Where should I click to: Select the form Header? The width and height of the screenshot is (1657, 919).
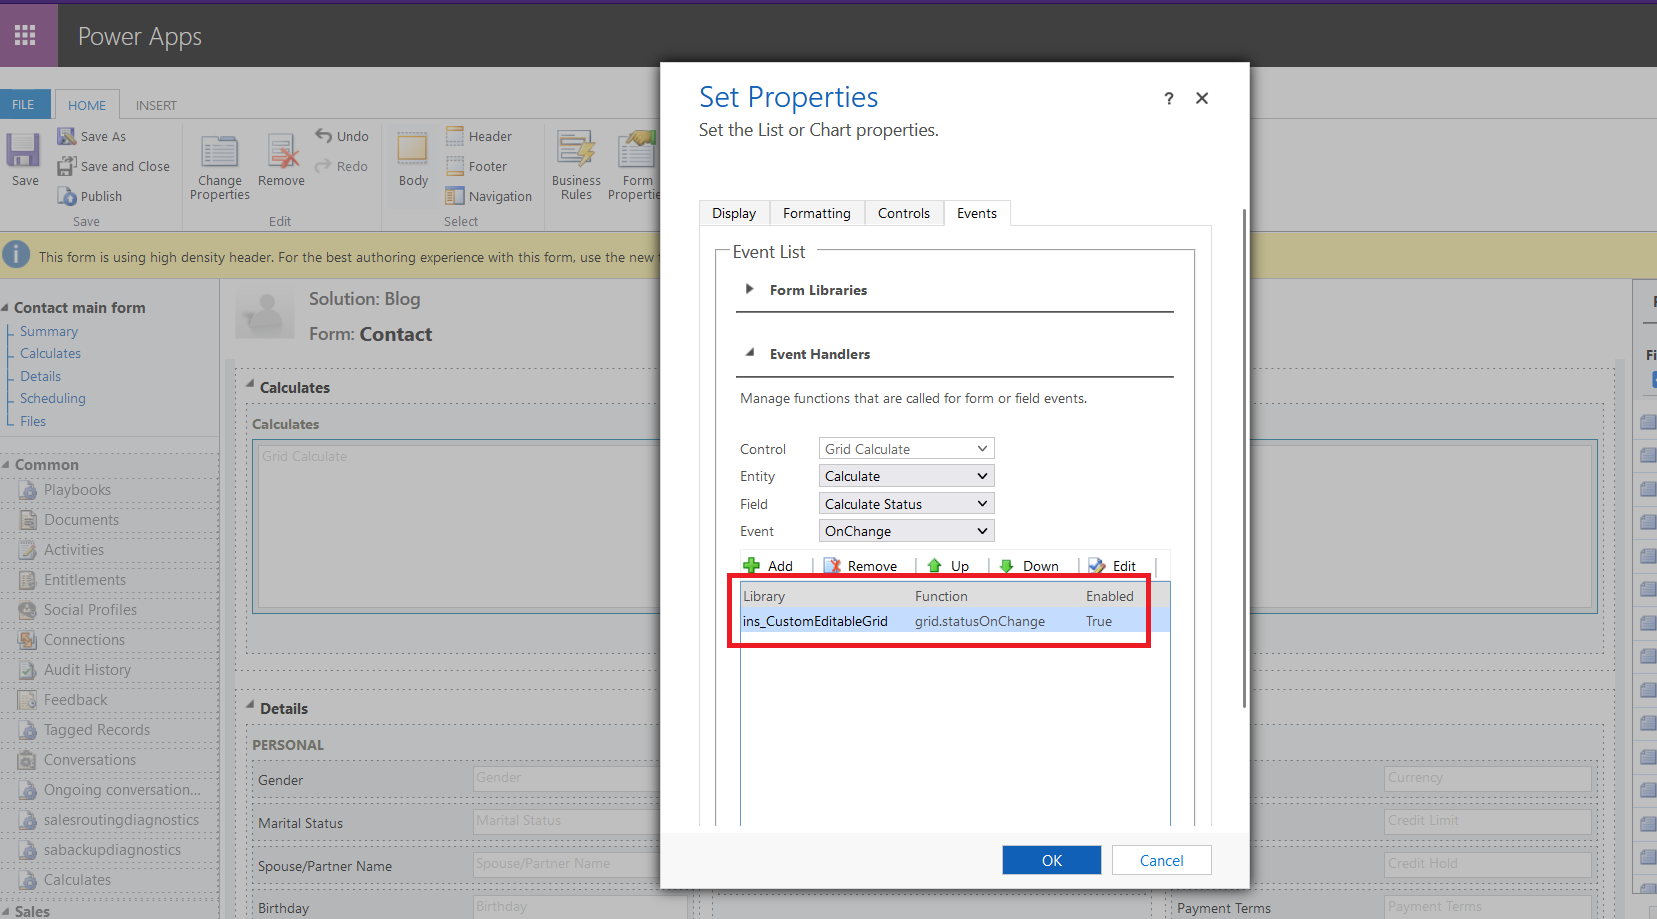tap(479, 136)
